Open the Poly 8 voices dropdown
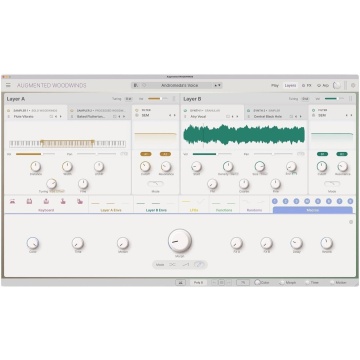Image resolution: width=360 pixels, height=360 pixels. point(199,282)
